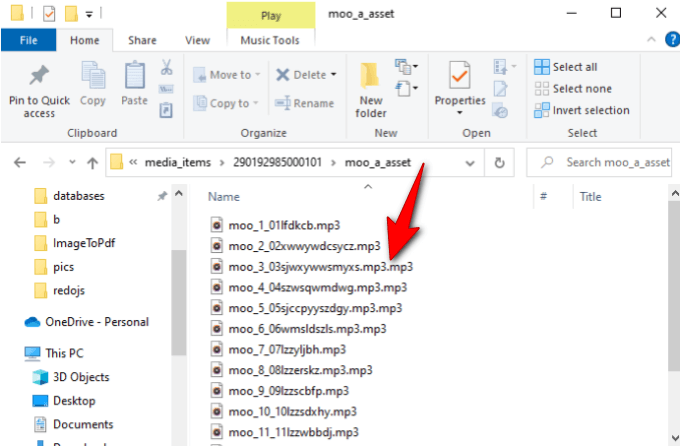Screen dimensions: 680x446
Task: Click Select none
Action: point(573,89)
